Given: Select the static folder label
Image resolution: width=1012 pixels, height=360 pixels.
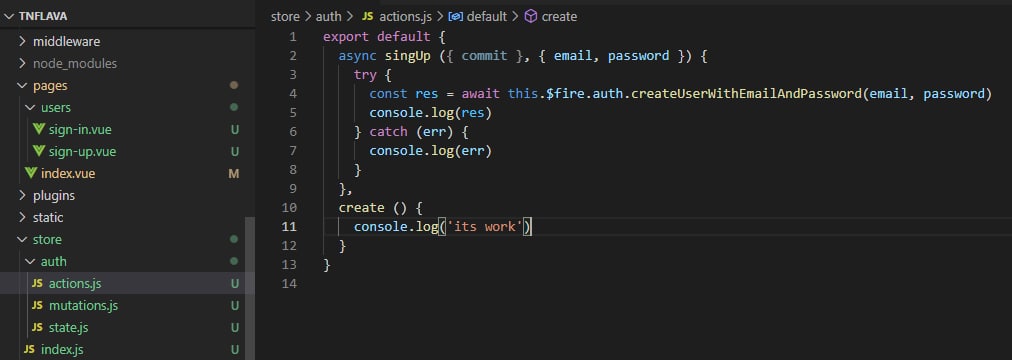Looking at the screenshot, I should (48, 217).
